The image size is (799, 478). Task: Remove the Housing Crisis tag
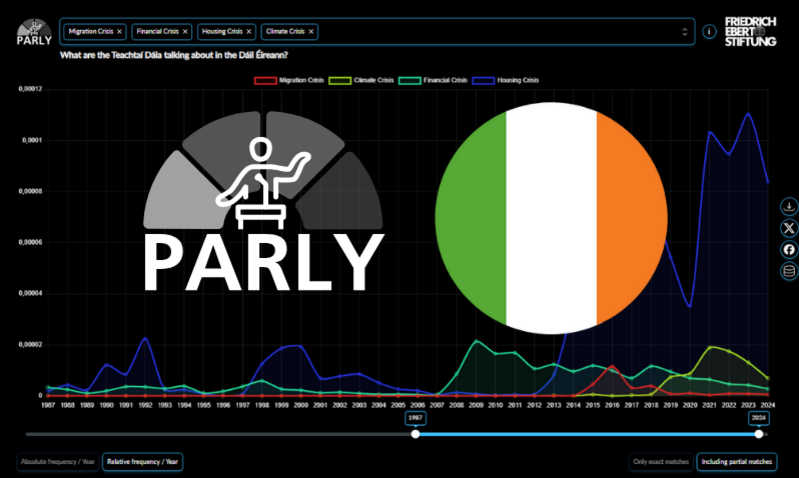(249, 32)
